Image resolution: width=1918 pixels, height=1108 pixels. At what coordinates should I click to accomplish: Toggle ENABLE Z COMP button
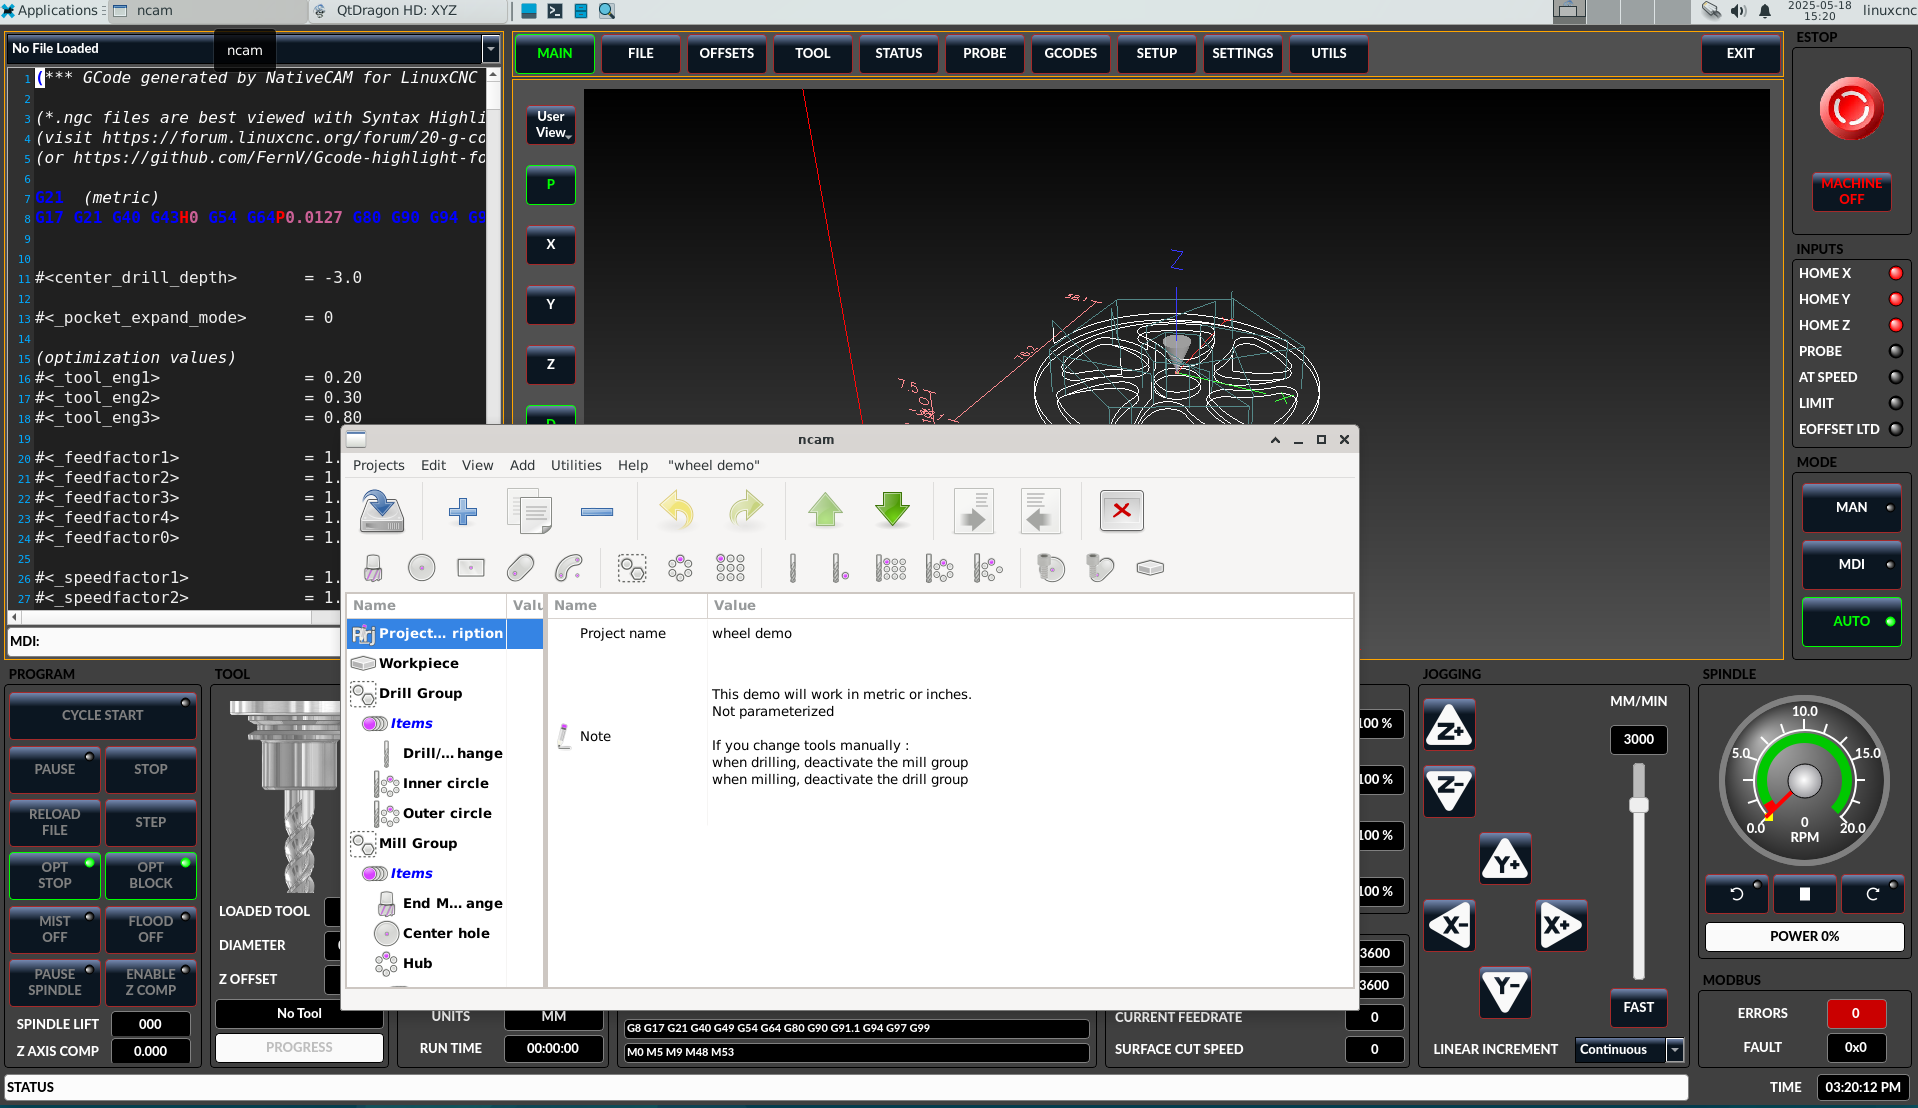(151, 982)
